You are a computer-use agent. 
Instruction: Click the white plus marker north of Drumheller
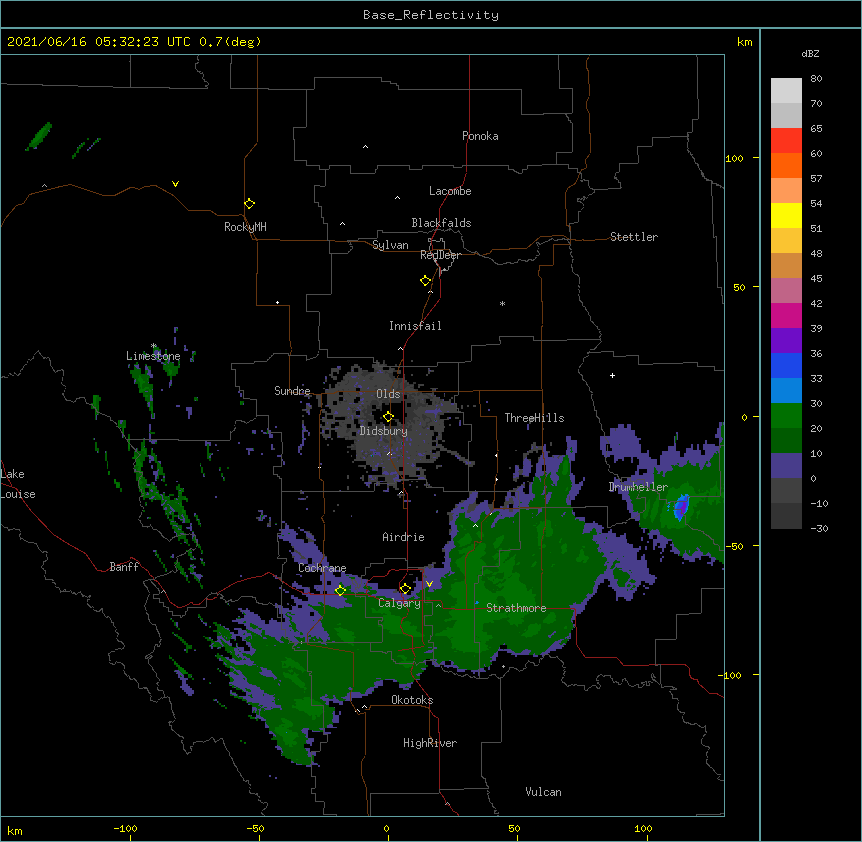[x=612, y=375]
